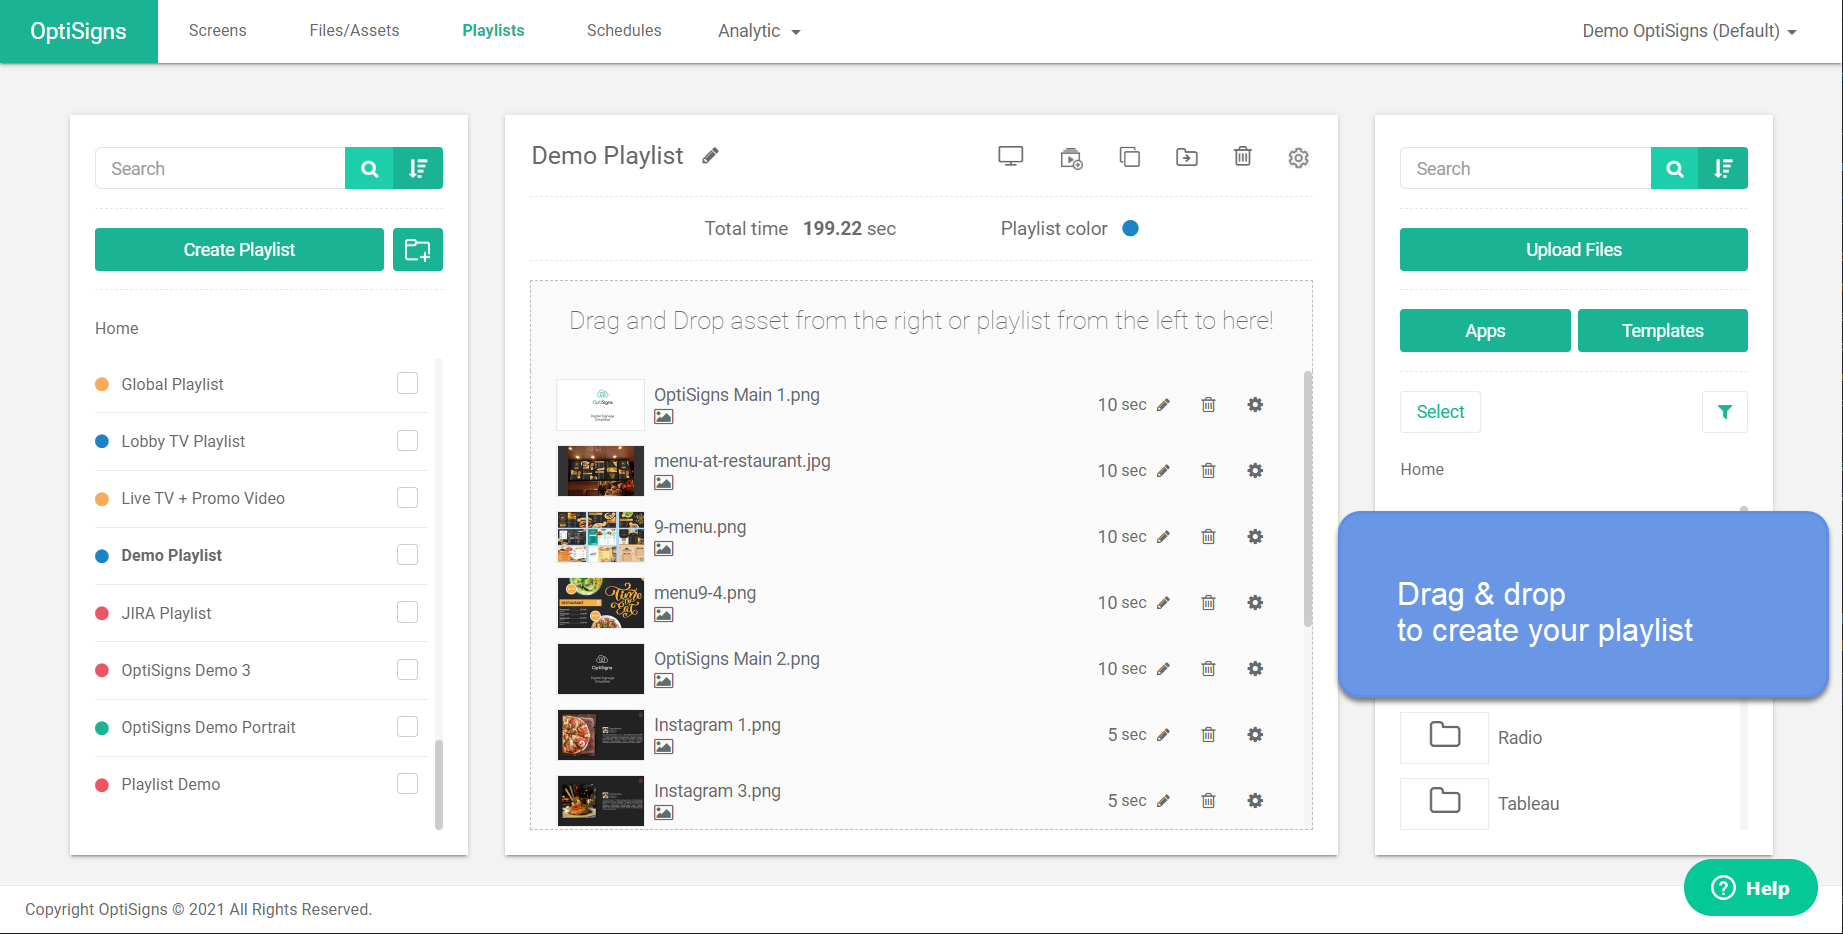Sort the playlists list
The width and height of the screenshot is (1843, 934).
(x=418, y=168)
